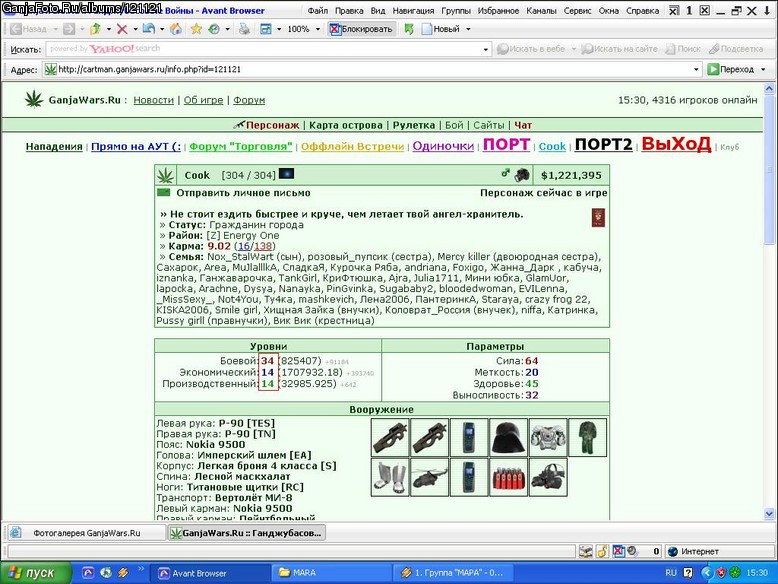Click the red X Stop toolbar icon
This screenshot has height=584, width=778.
tap(122, 29)
